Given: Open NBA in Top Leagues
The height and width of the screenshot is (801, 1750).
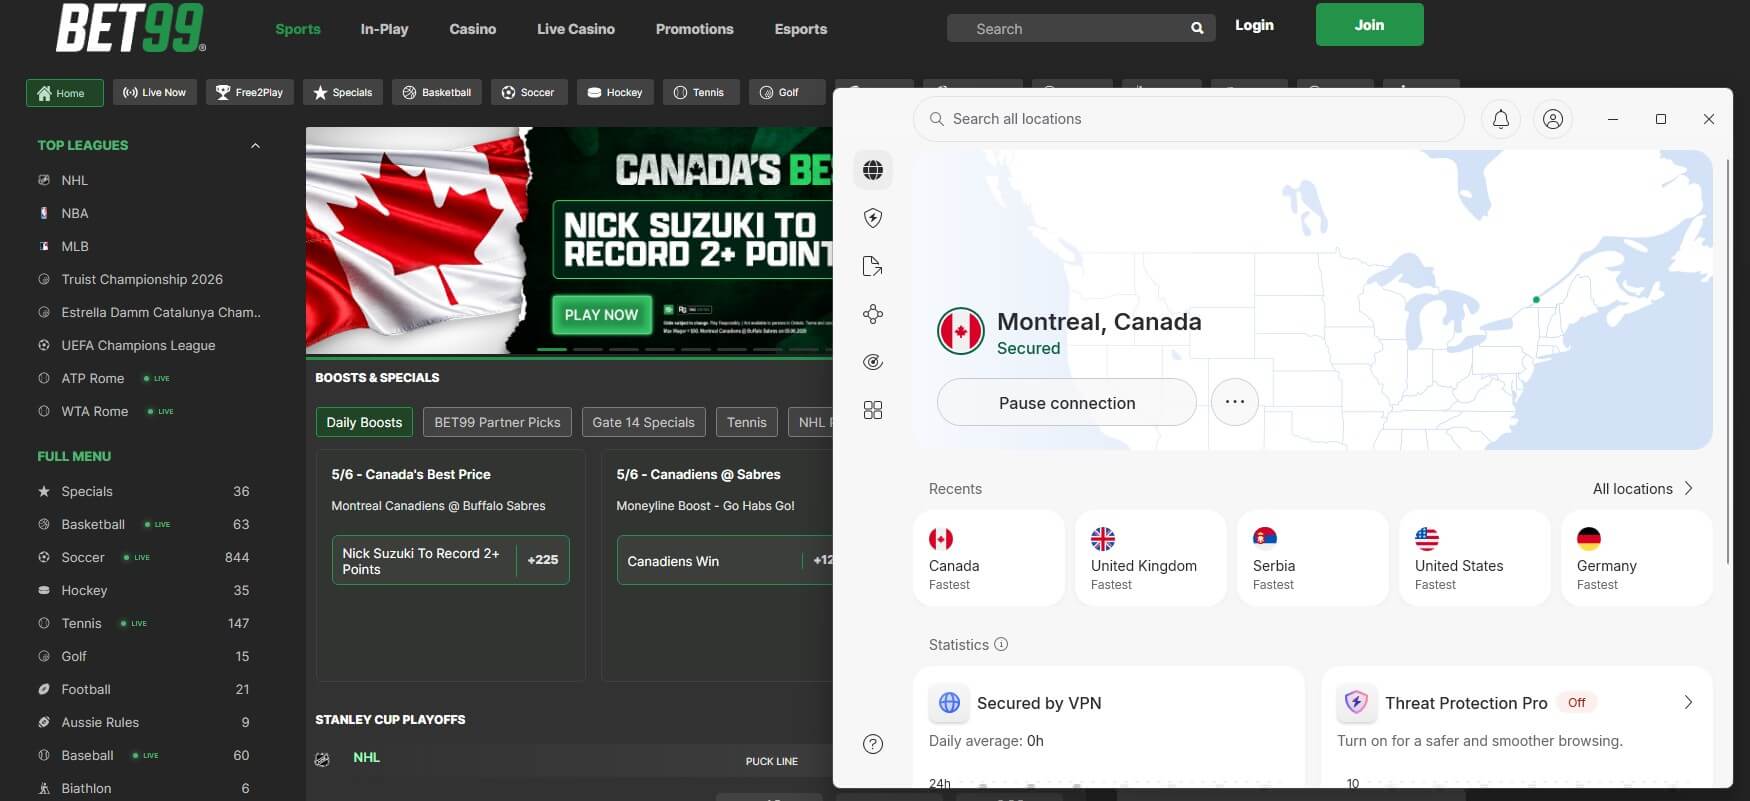Looking at the screenshot, I should click(74, 213).
